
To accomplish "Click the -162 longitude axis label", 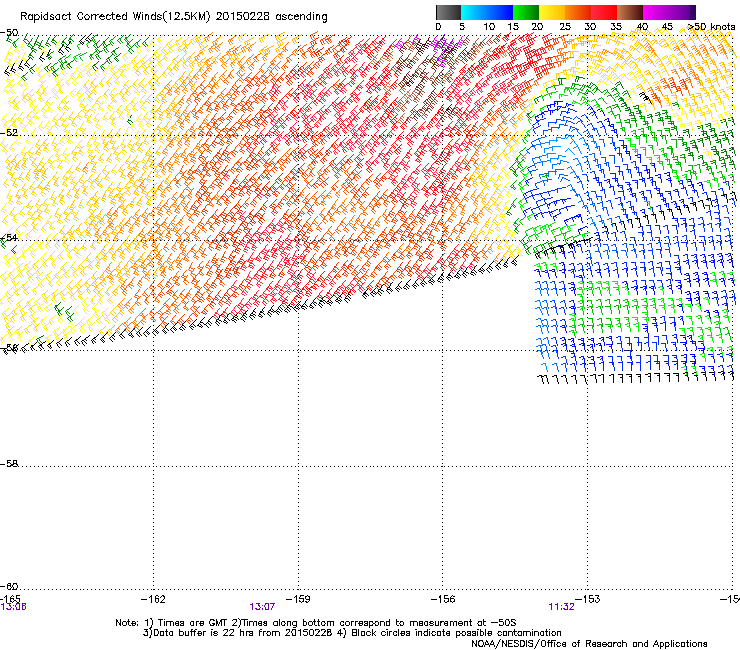I will click(153, 599).
